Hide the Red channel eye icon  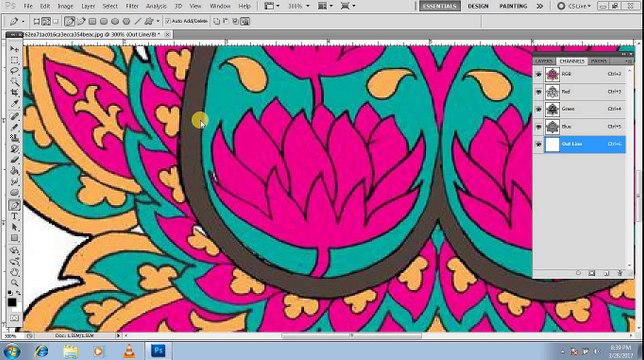point(538,92)
